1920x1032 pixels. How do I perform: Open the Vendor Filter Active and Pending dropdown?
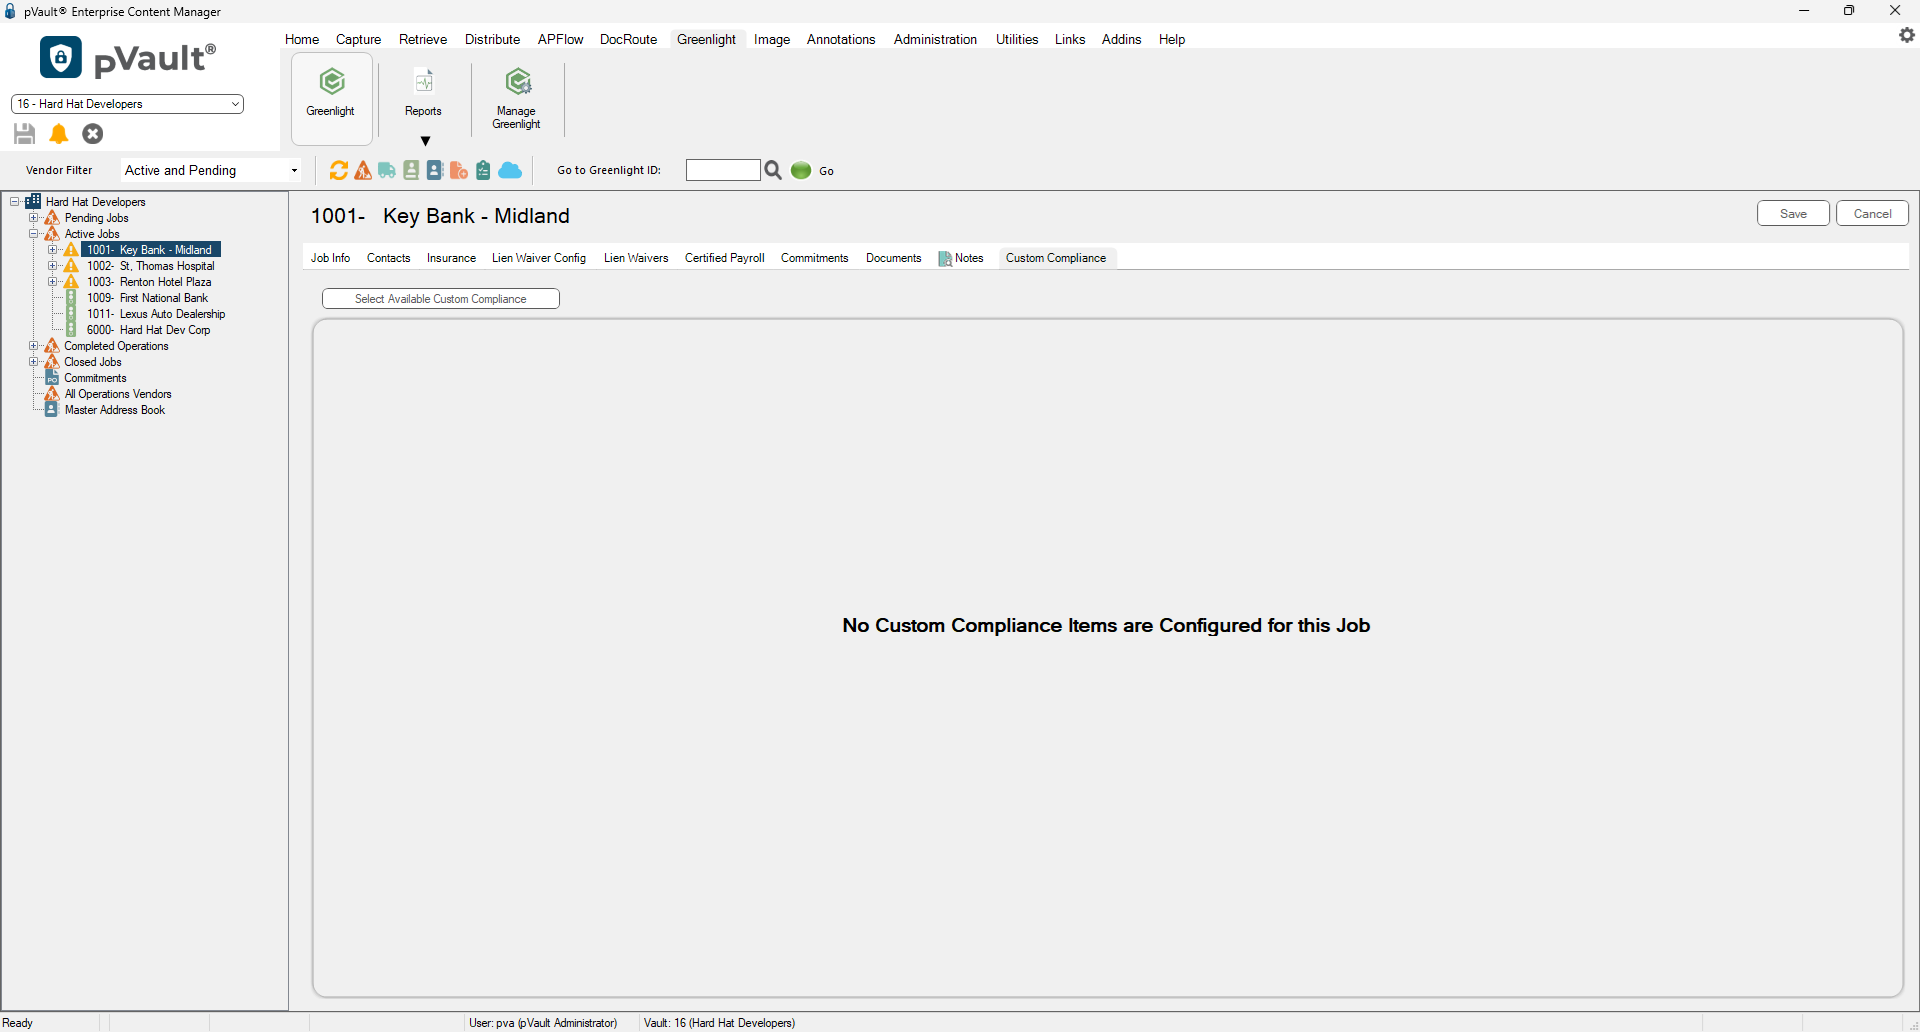[x=211, y=171]
